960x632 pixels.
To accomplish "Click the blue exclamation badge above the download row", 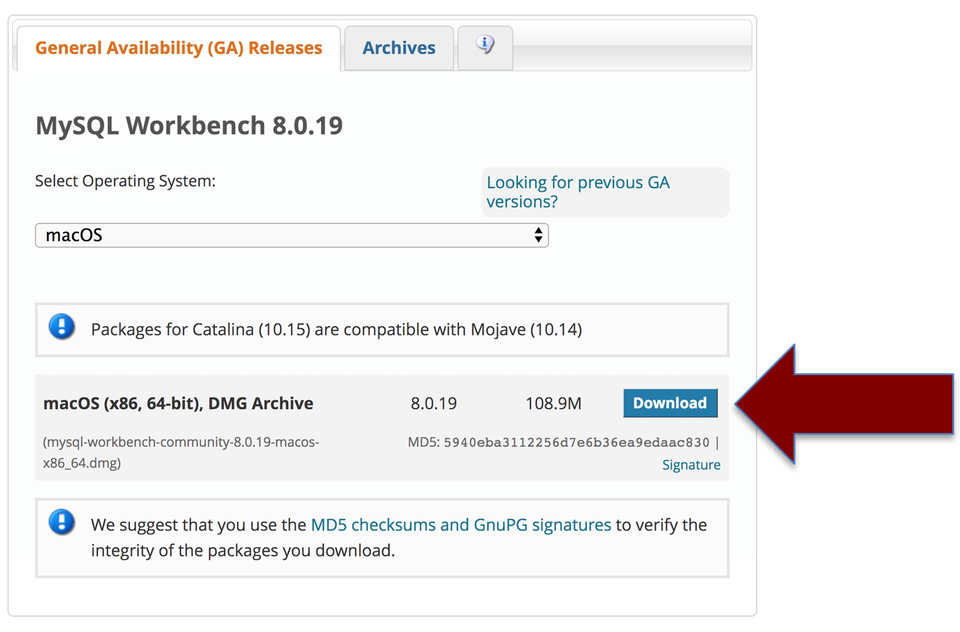I will click(61, 328).
